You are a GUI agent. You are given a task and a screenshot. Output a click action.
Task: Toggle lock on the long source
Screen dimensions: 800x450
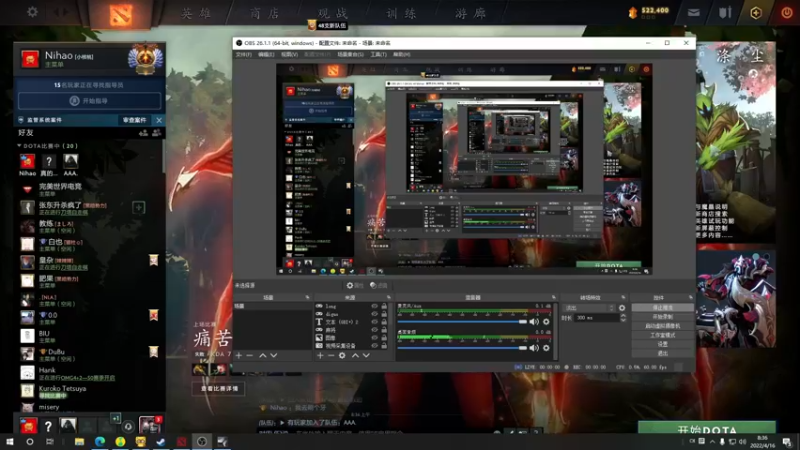coord(384,306)
